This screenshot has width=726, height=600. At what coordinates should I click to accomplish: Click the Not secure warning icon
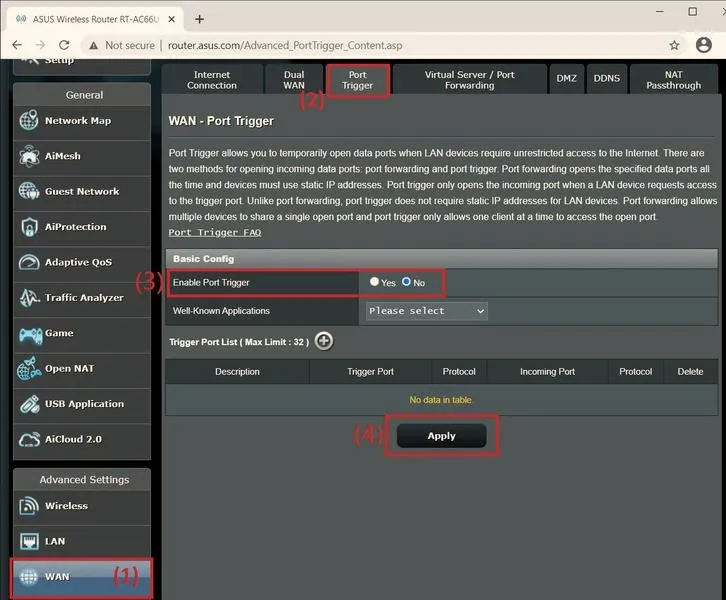point(94,45)
